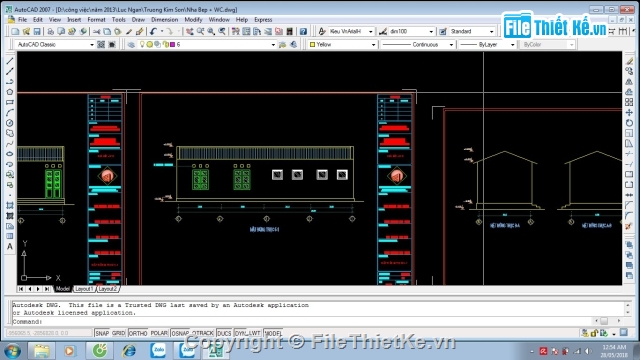Open the Dimension menu
Screen dimensions: 640x360
[164, 20]
